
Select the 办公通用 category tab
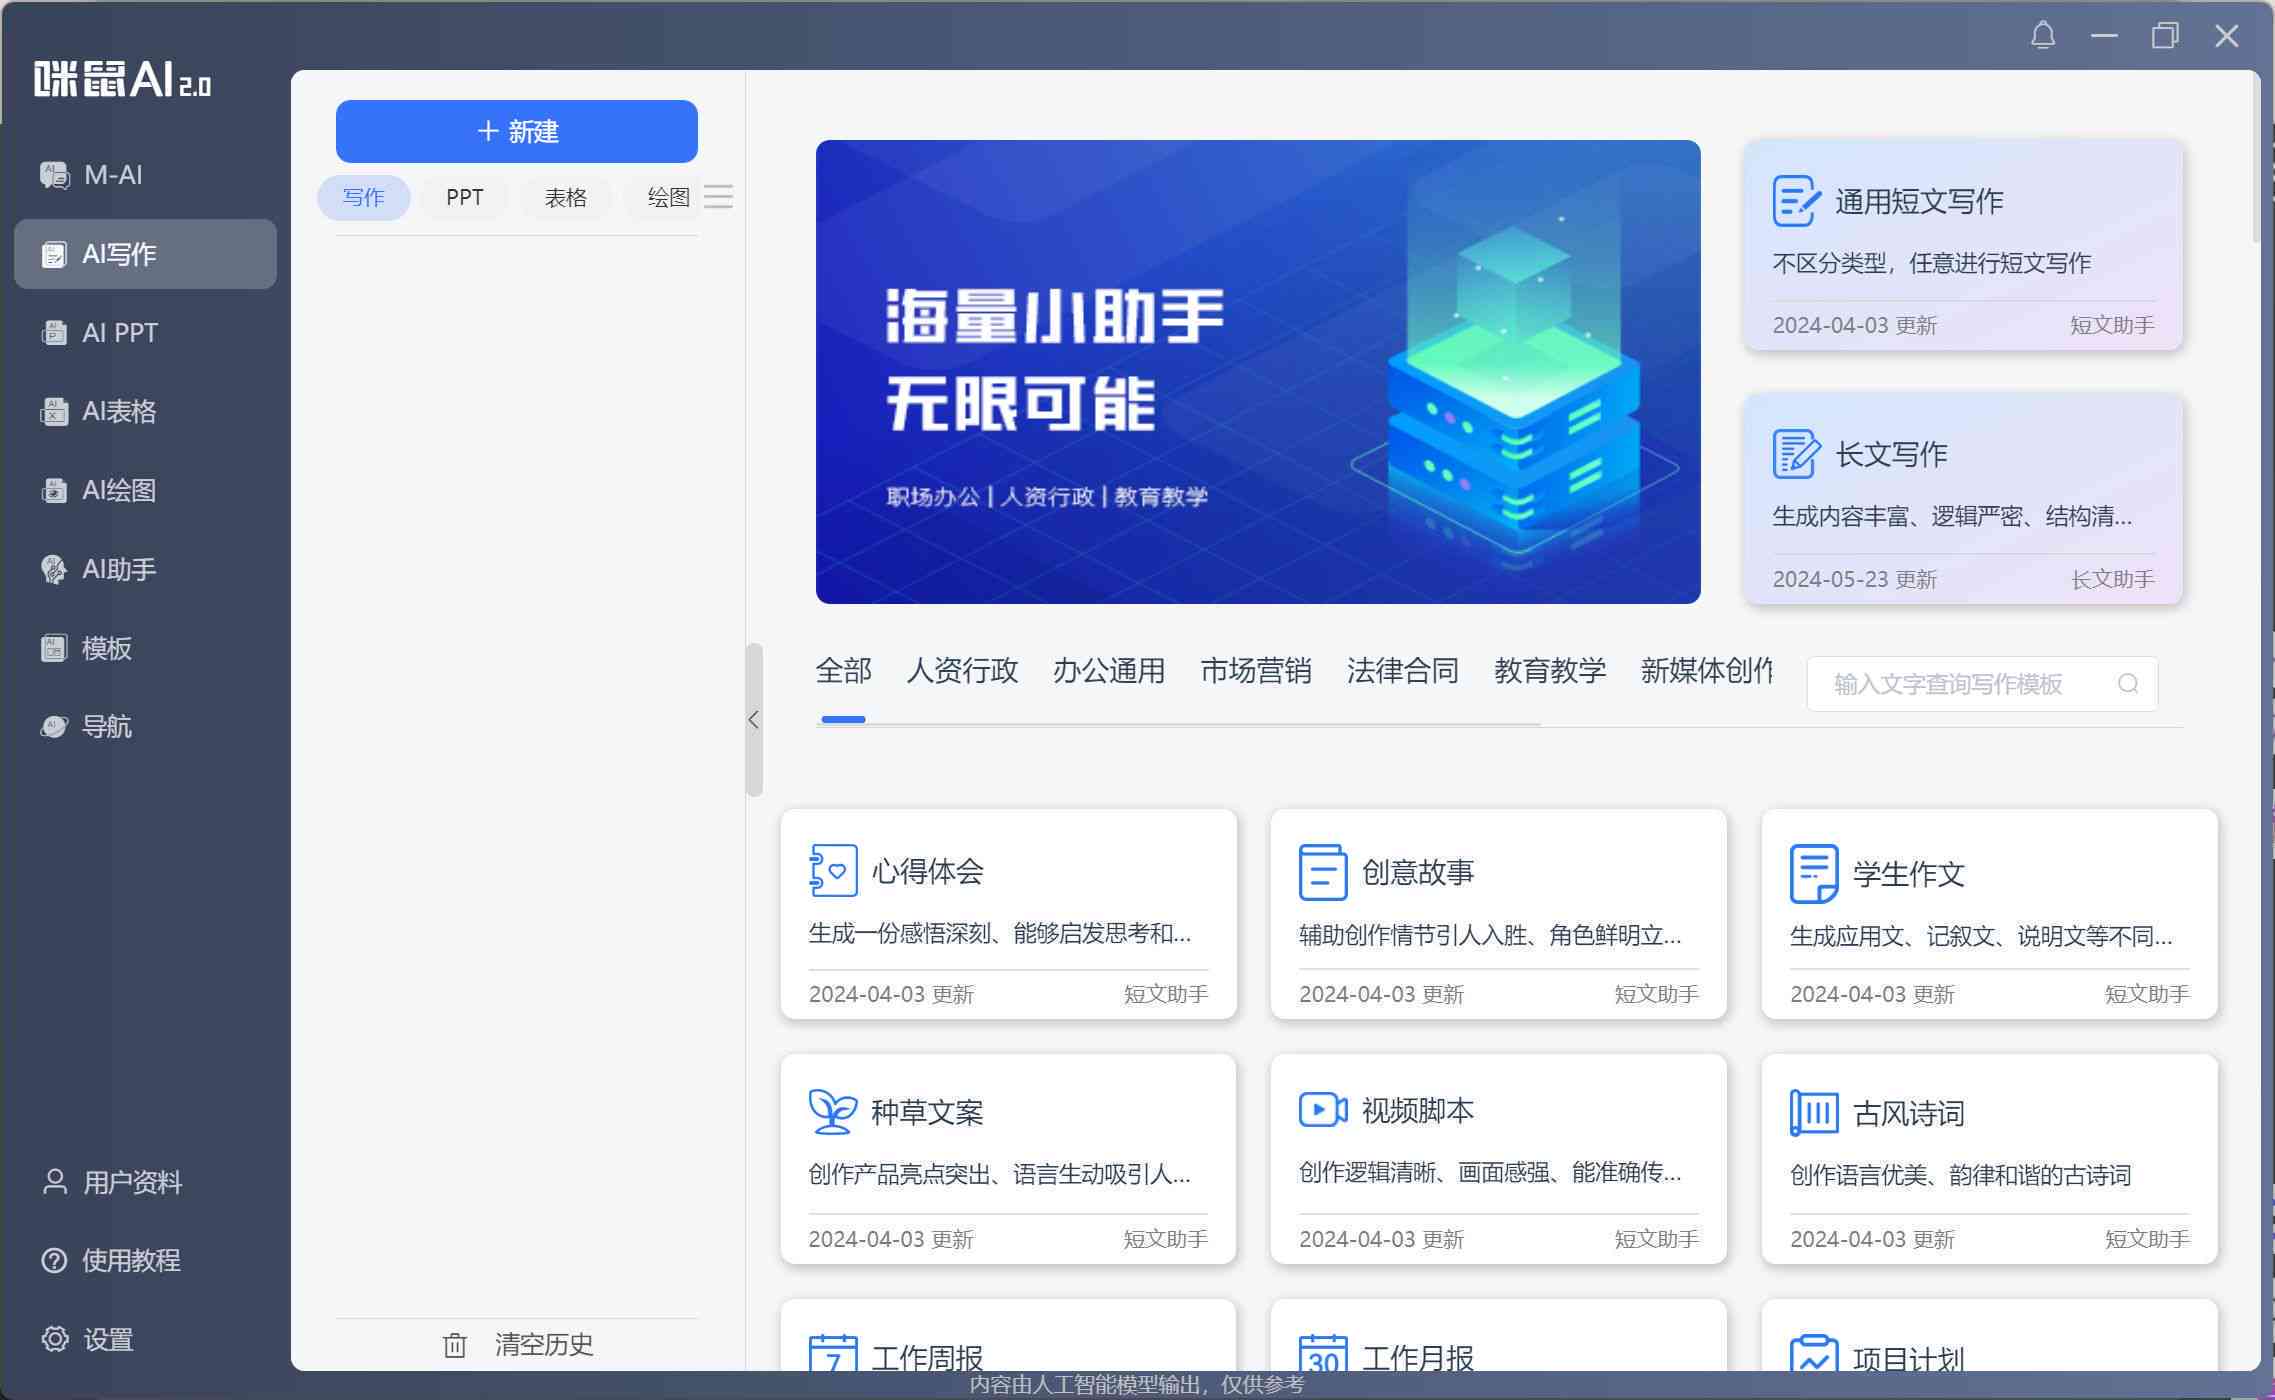pyautogui.click(x=1109, y=670)
